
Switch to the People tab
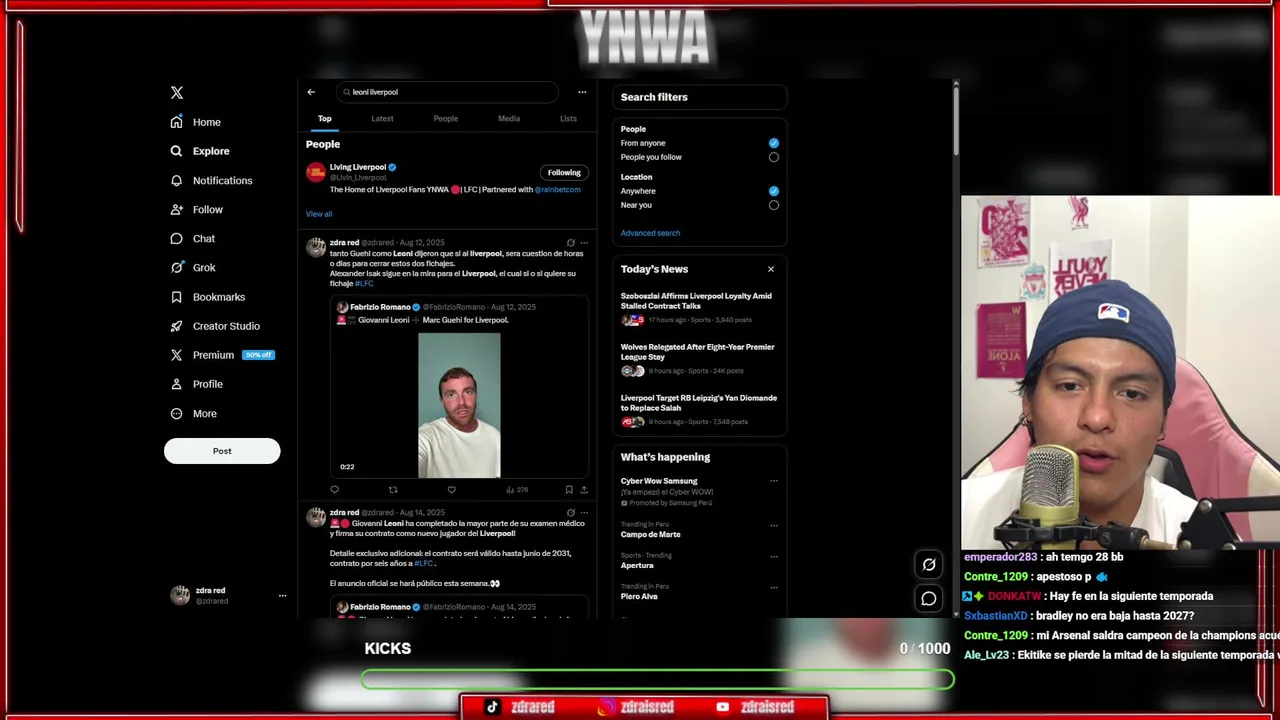446,119
